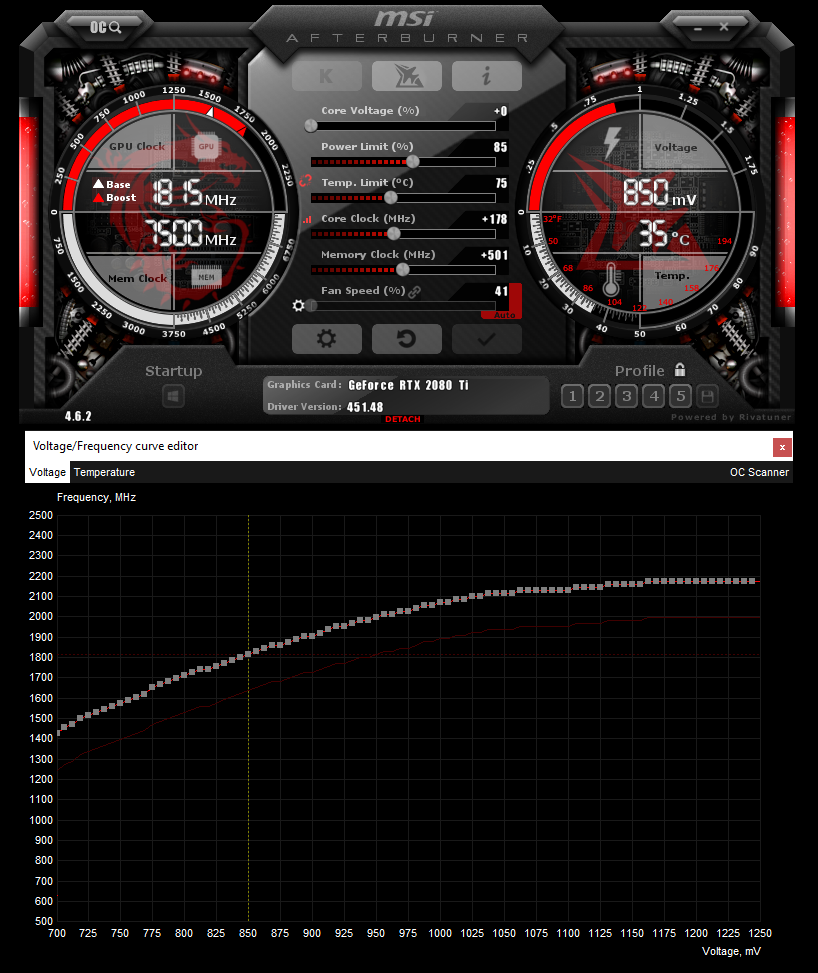The height and width of the screenshot is (973, 818).
Task: Click the MSI dragon-jet logo button
Action: [x=407, y=76]
